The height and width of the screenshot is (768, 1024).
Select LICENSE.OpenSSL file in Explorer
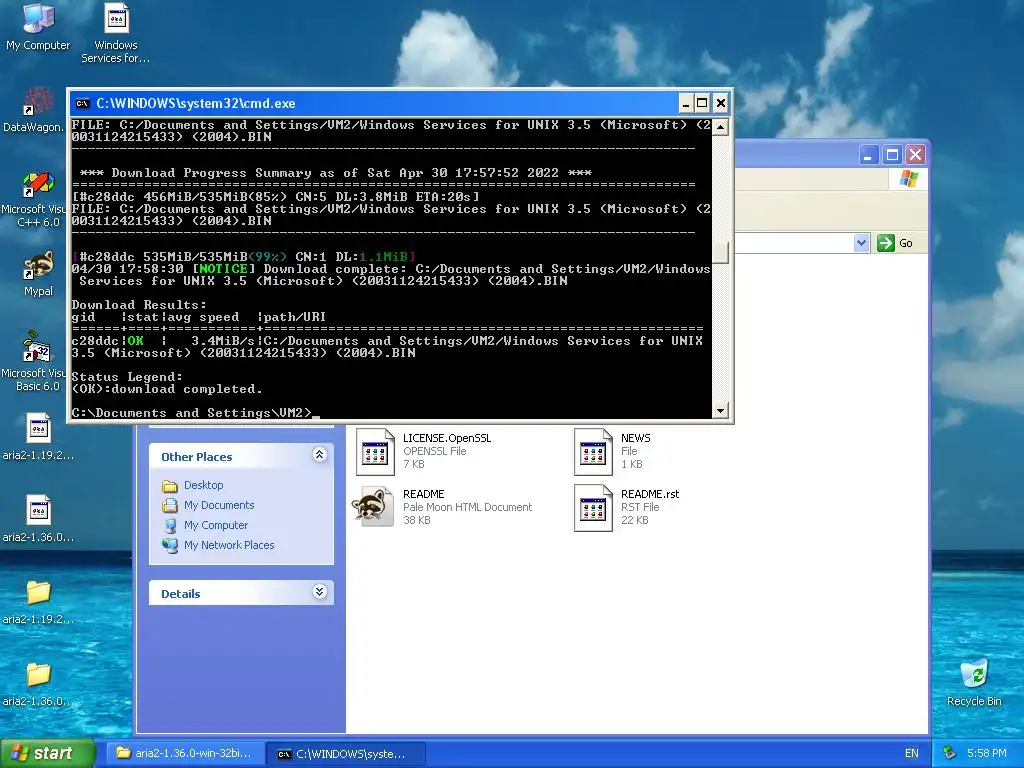[x=424, y=451]
